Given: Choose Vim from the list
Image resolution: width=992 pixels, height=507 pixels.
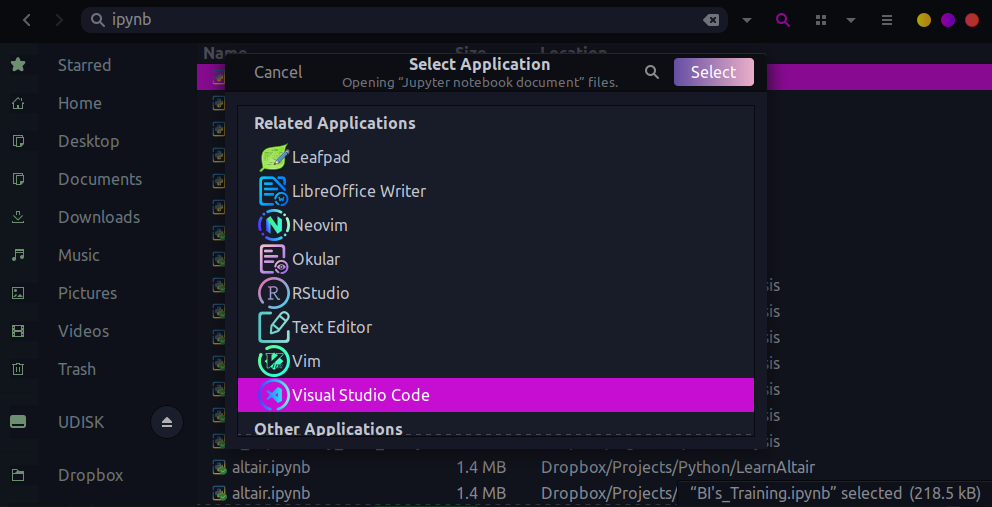Looking at the screenshot, I should 496,361.
